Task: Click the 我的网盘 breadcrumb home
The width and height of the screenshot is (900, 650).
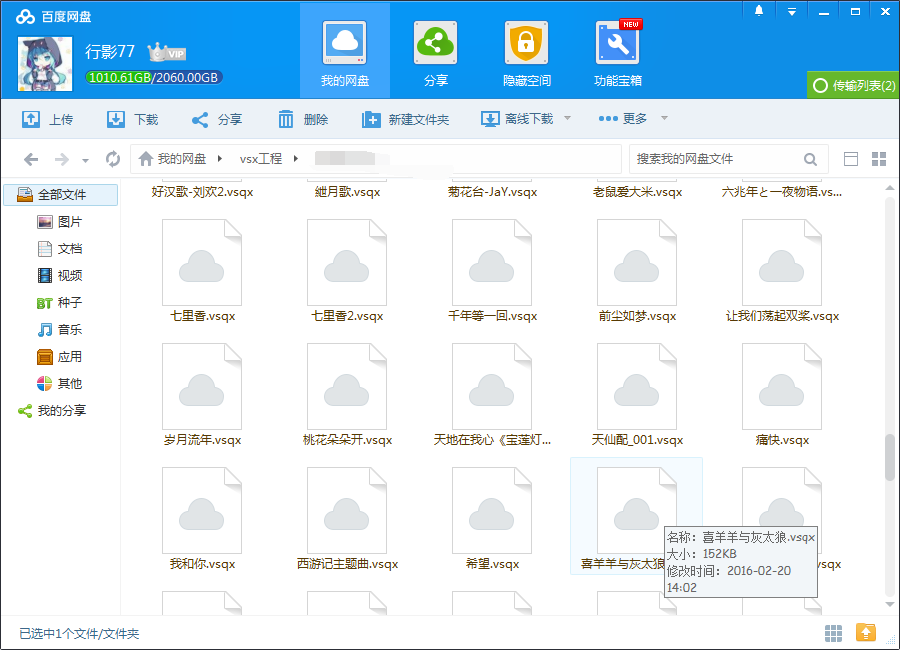Action: pos(173,158)
